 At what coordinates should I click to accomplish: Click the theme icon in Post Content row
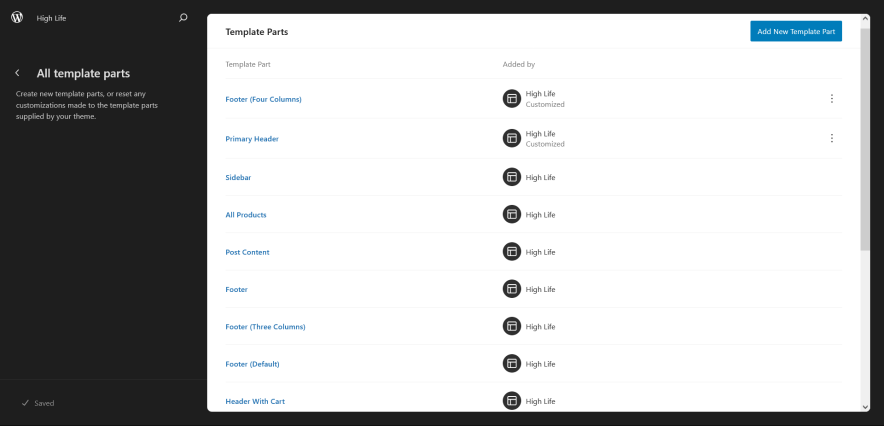(512, 252)
